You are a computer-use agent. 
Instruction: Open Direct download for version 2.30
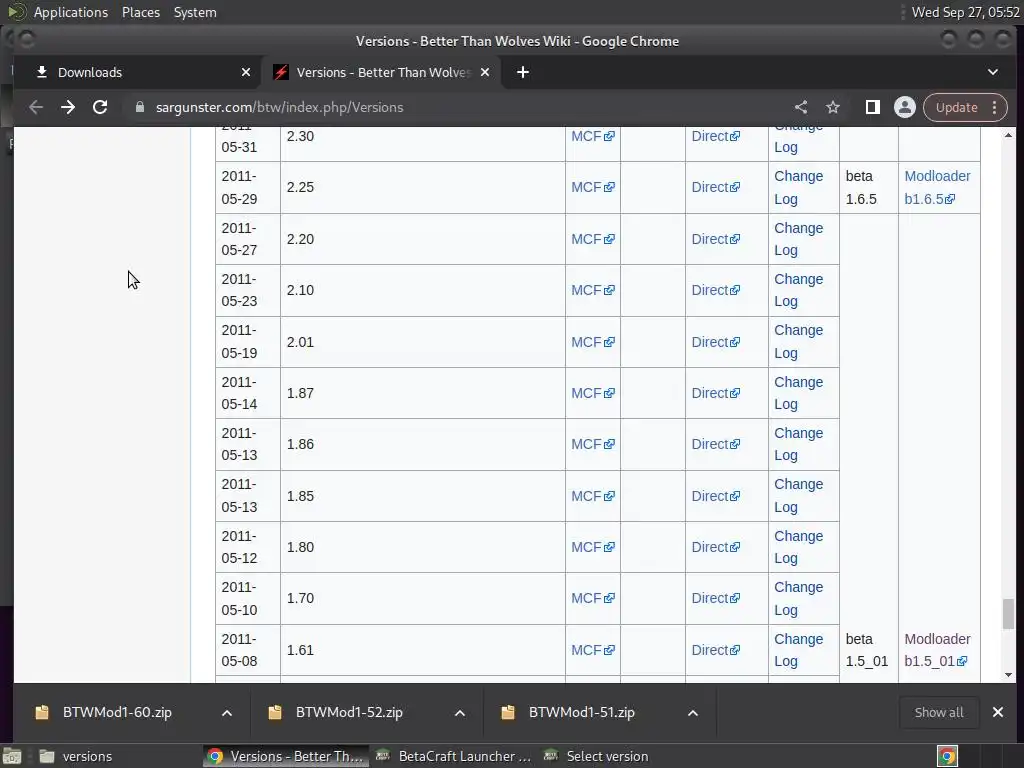click(x=715, y=136)
